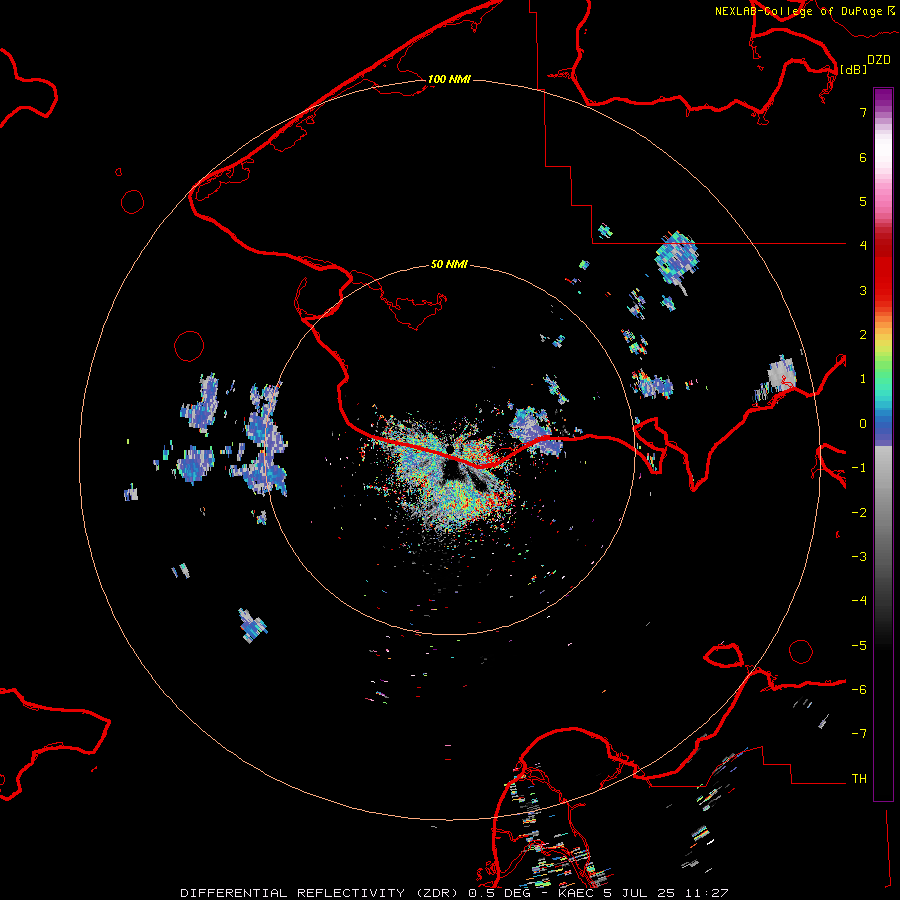Click the -3 value on color scale
The height and width of the screenshot is (900, 900).
(x=859, y=557)
